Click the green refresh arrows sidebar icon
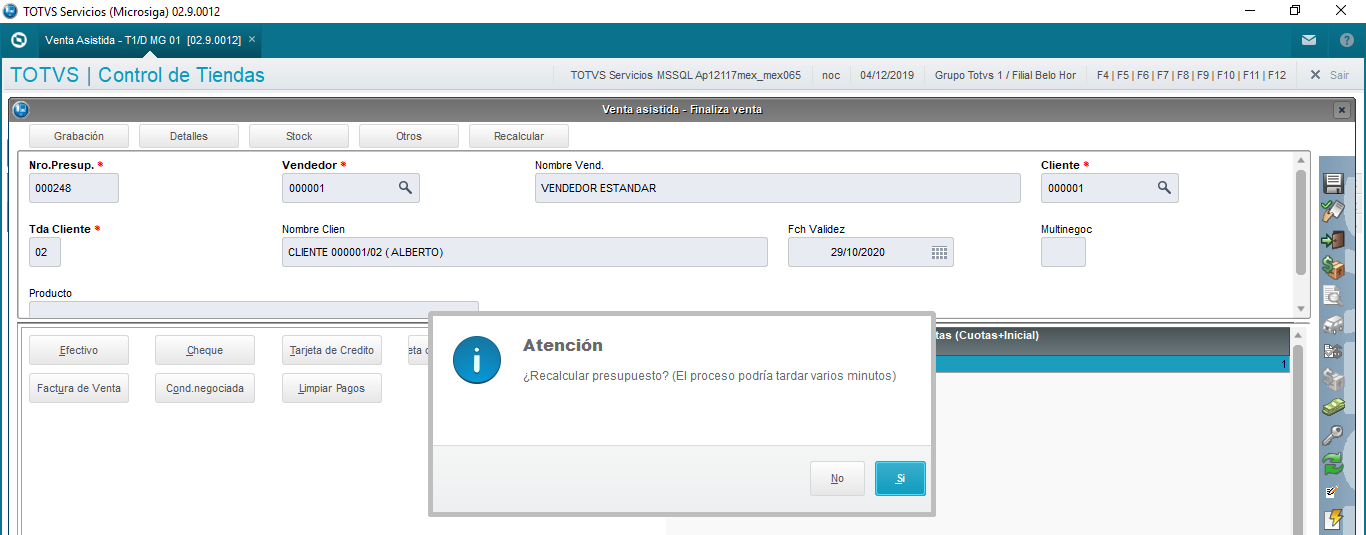The height and width of the screenshot is (535, 1366). point(1333,463)
